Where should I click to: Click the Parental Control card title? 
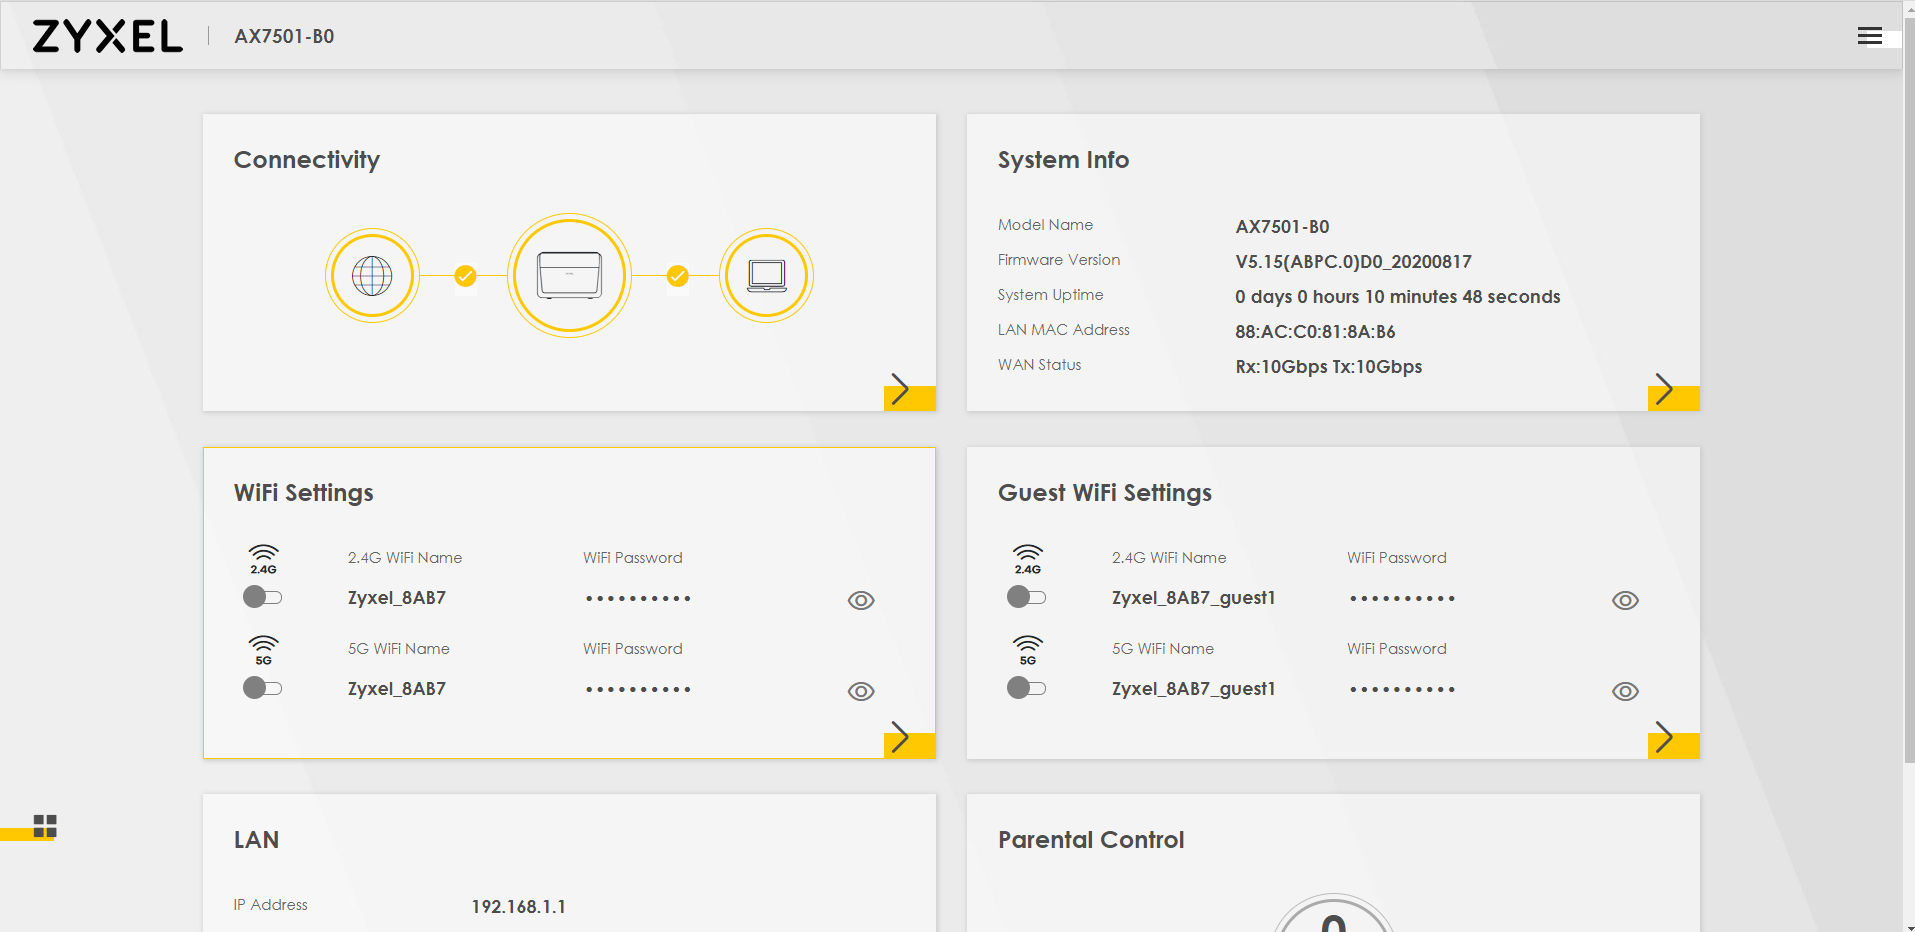click(x=1090, y=840)
